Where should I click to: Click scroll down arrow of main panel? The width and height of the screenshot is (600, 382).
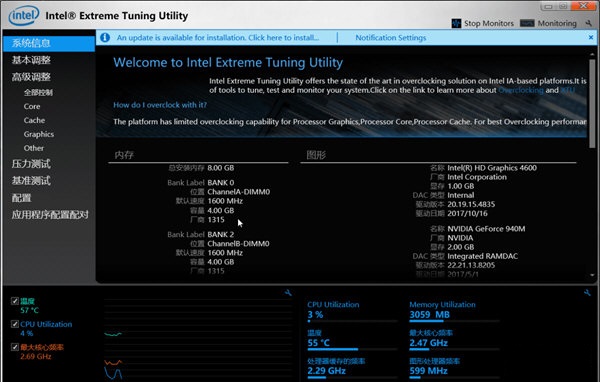point(592,275)
